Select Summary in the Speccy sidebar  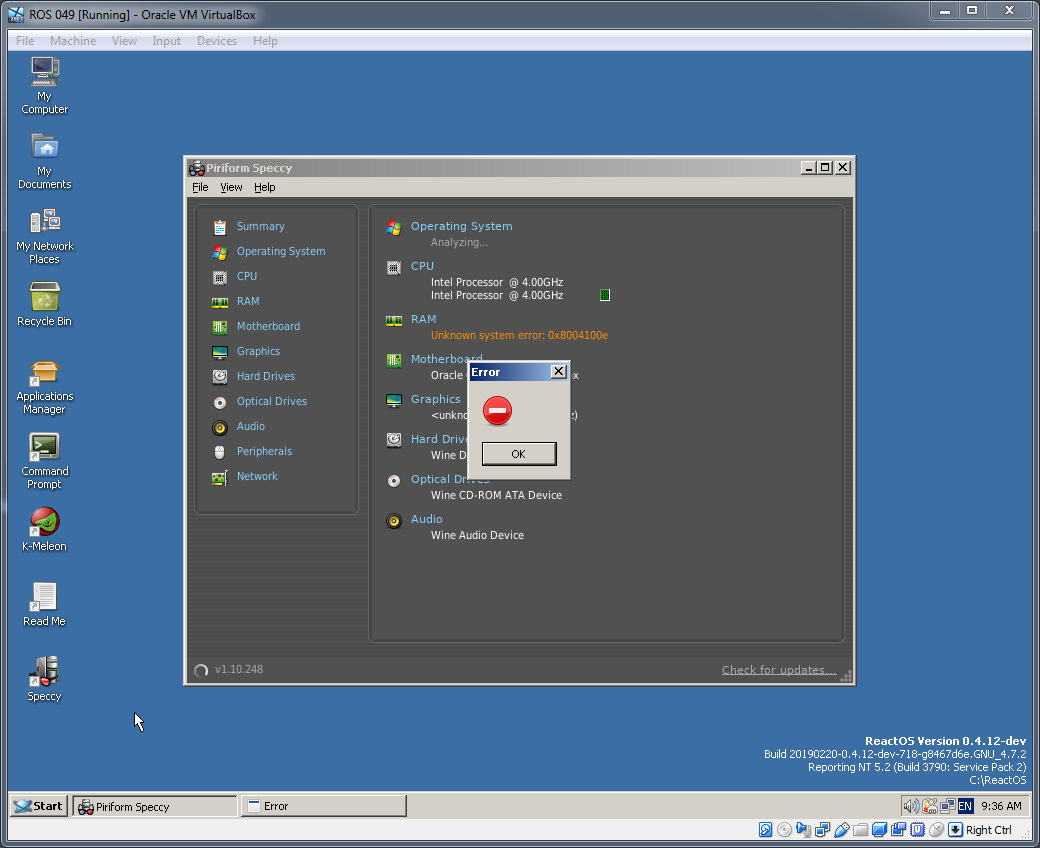tap(260, 227)
